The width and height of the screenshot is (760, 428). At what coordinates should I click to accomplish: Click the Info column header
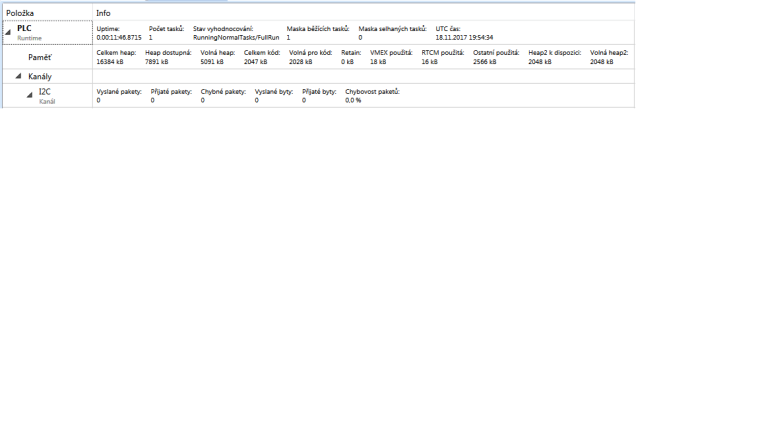(x=103, y=12)
